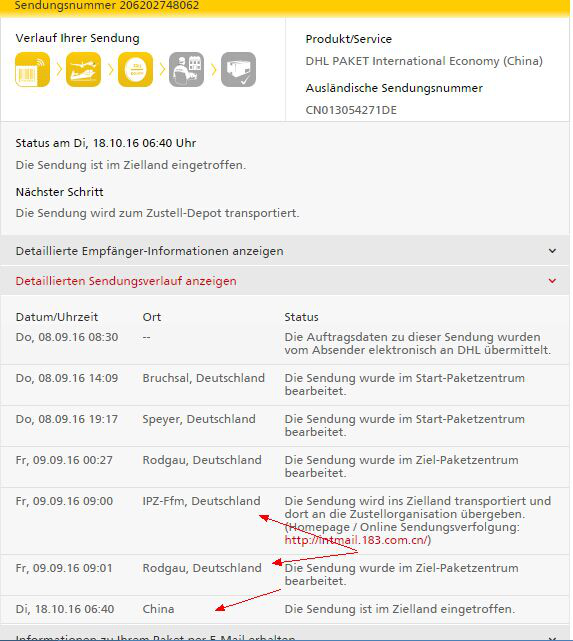Collapse the red Sendungsverlauf chevron
Screen dimensions: 573x641
coord(552,281)
